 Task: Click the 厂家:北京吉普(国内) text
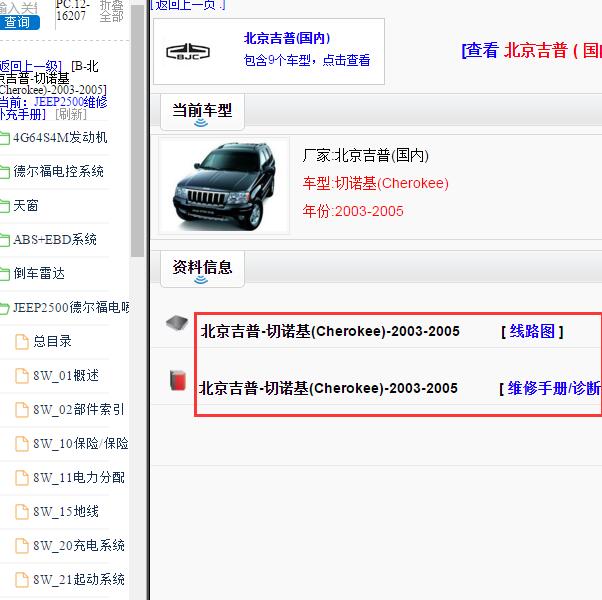point(366,155)
